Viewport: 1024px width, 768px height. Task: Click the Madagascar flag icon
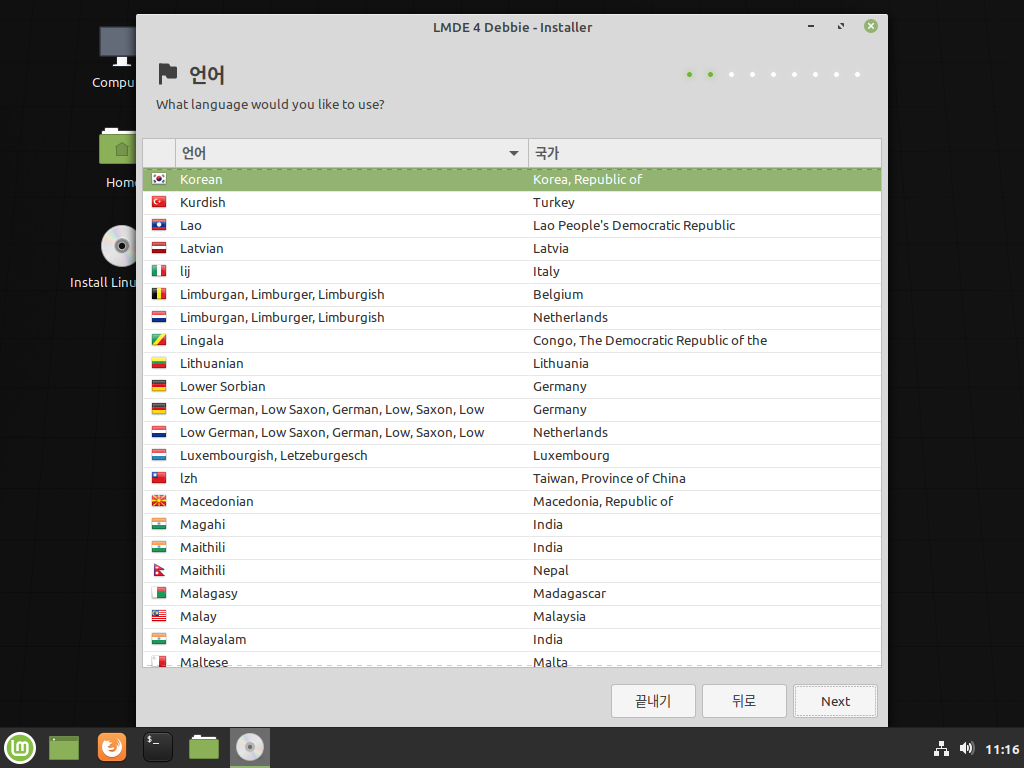(x=159, y=593)
